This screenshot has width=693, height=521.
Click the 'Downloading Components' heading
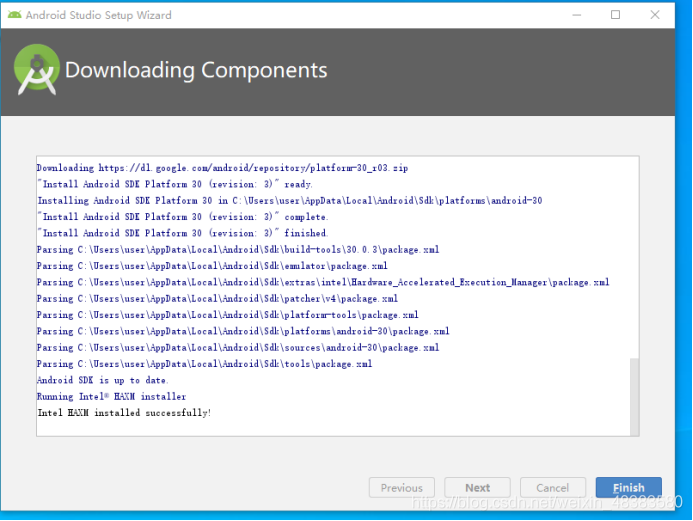pos(196,70)
